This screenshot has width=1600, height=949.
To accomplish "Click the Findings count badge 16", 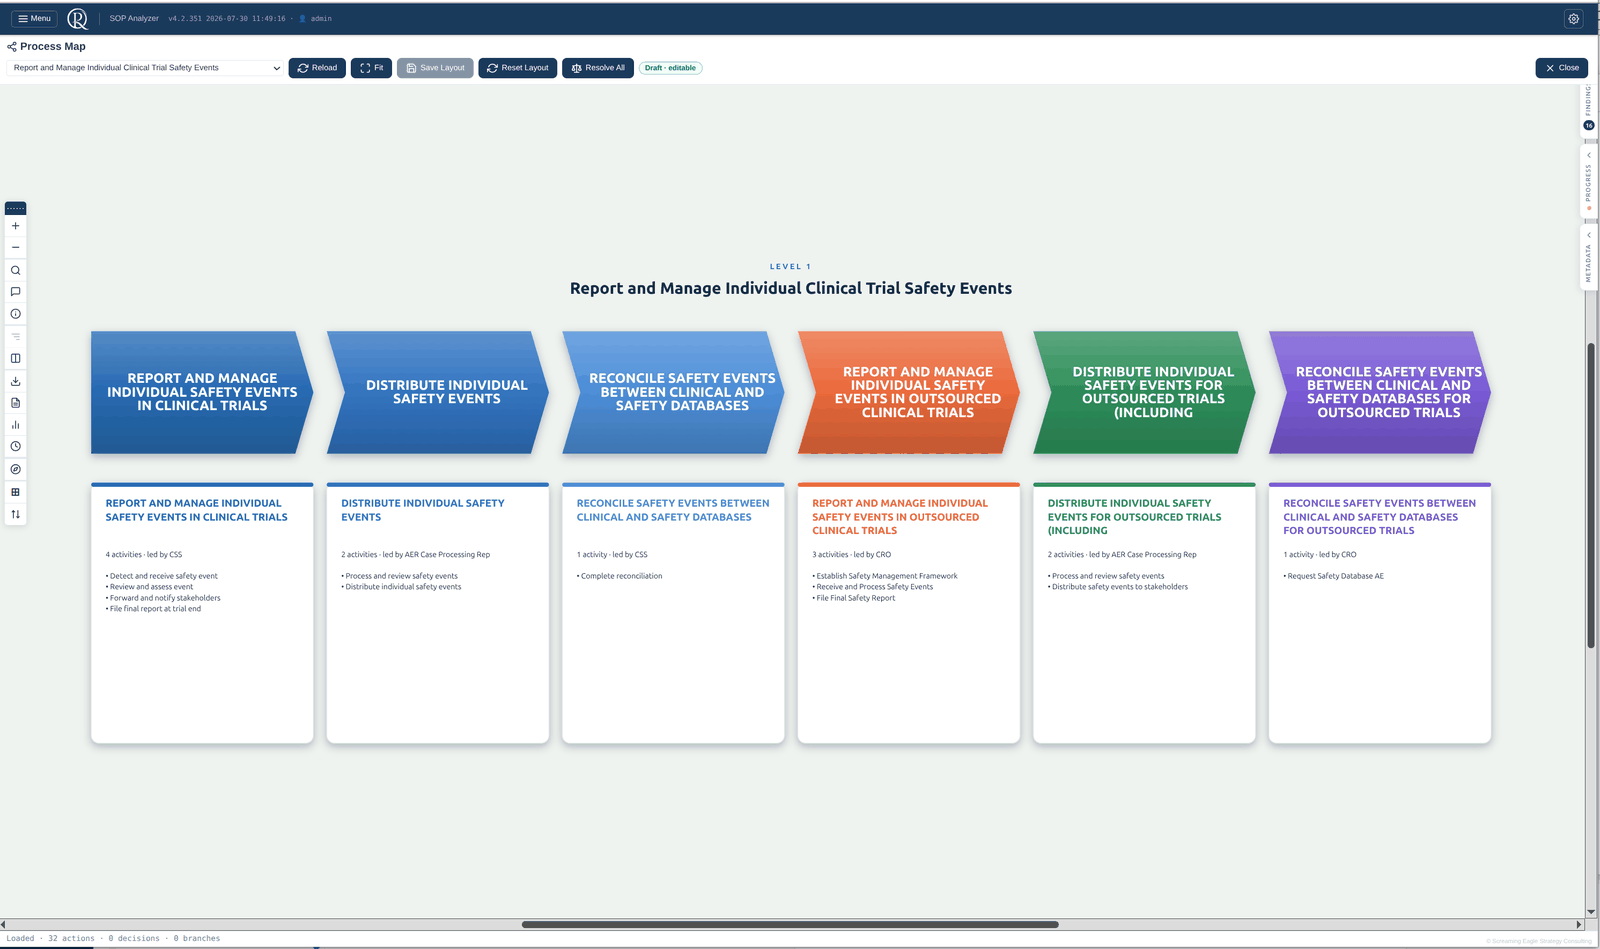I will click(1588, 126).
